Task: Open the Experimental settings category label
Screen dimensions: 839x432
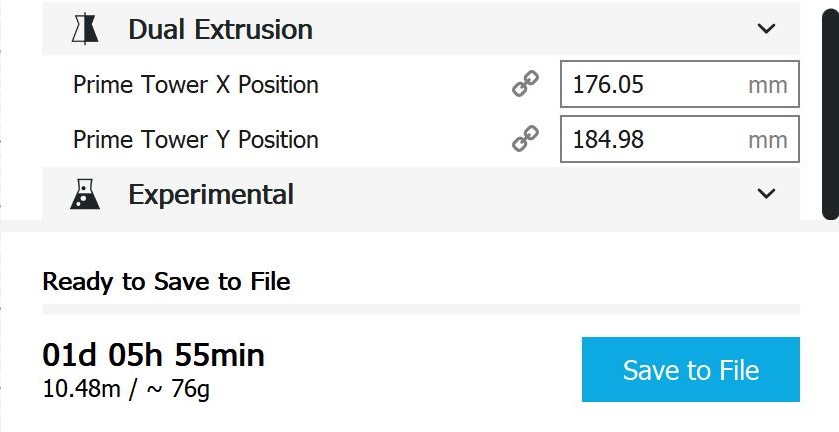Action: pyautogui.click(x=210, y=193)
